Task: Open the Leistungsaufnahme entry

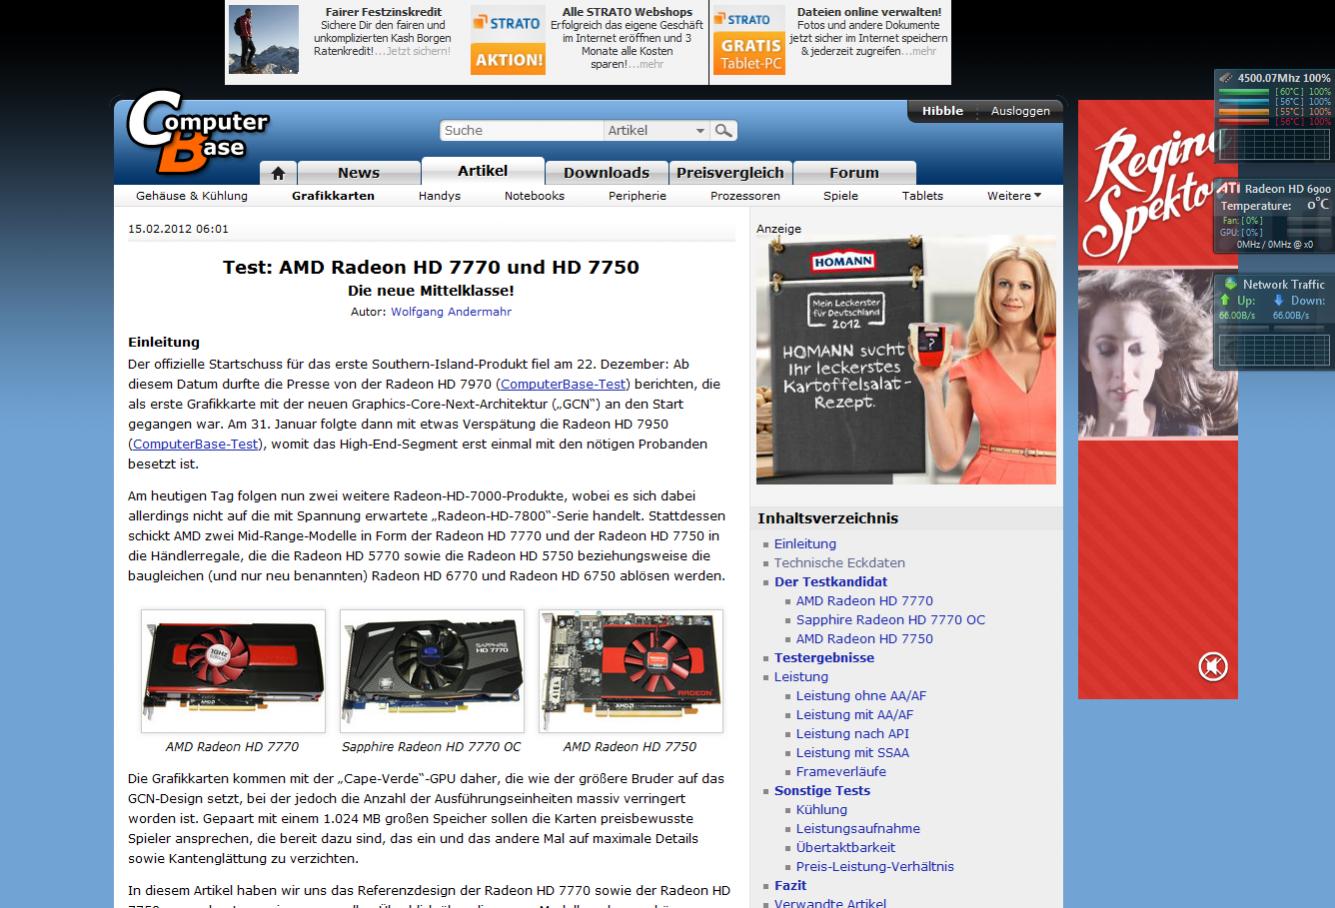Action: 858,829
